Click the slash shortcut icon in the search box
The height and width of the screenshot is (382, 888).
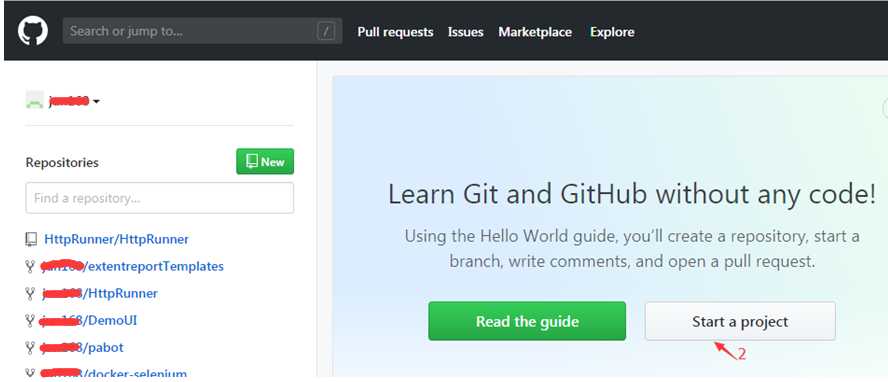point(326,32)
